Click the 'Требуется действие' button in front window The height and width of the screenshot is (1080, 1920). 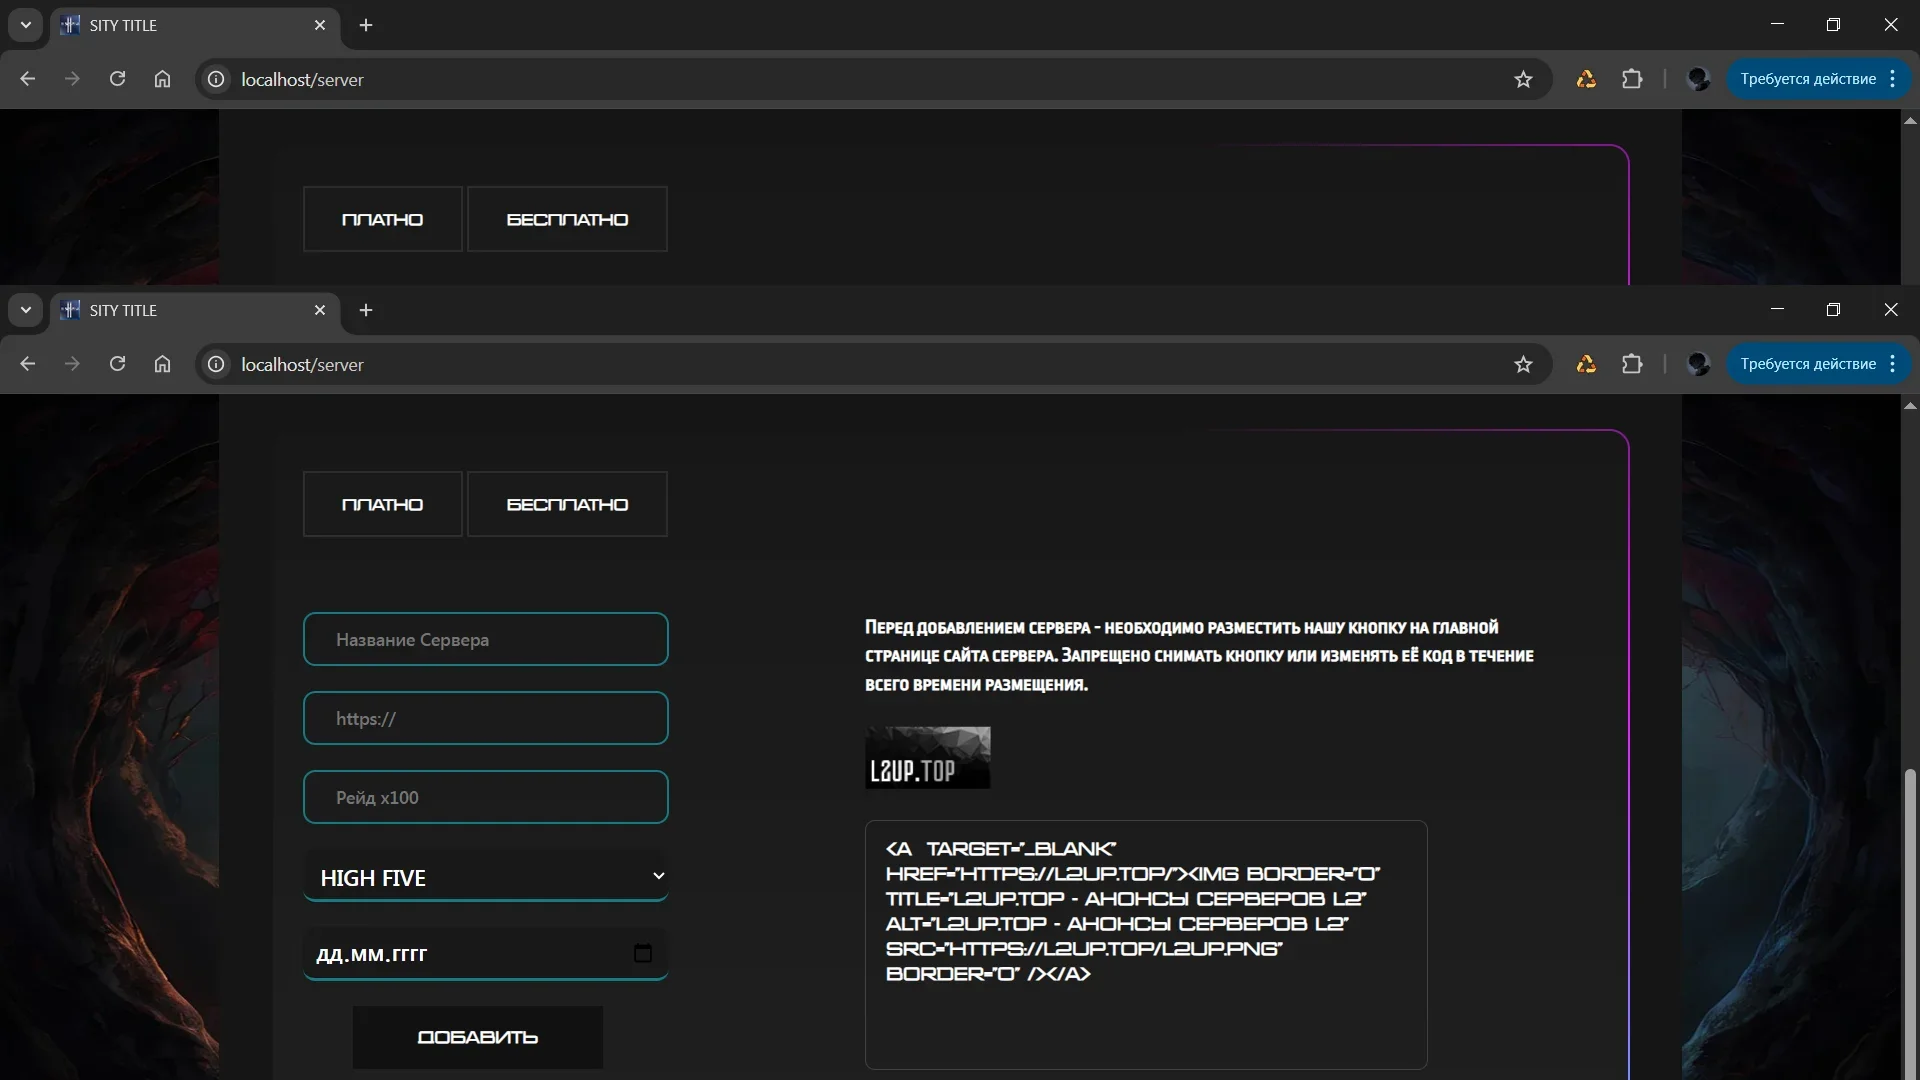pos(1808,364)
